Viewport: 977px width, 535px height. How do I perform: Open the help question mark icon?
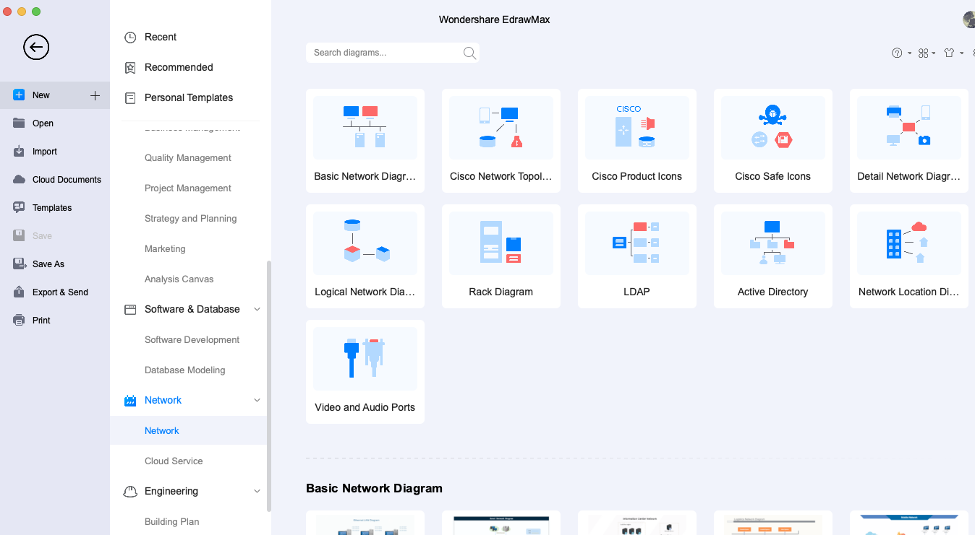tap(897, 53)
